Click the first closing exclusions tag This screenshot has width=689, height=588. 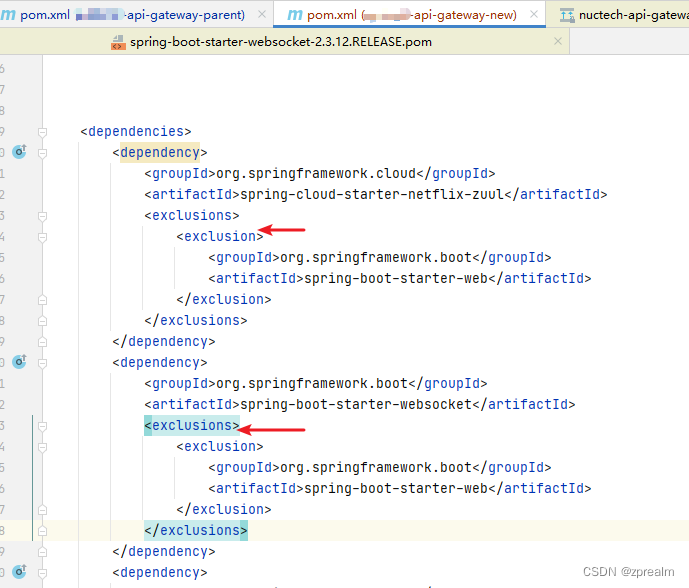(x=196, y=320)
